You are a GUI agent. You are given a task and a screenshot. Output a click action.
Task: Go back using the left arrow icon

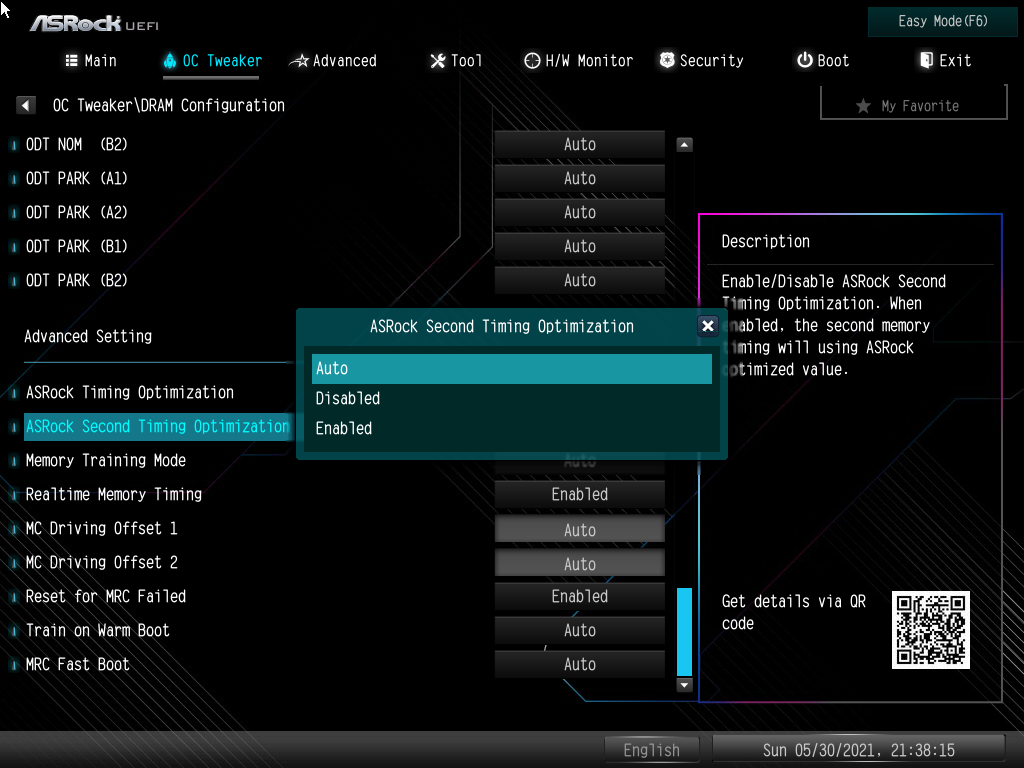(x=25, y=105)
